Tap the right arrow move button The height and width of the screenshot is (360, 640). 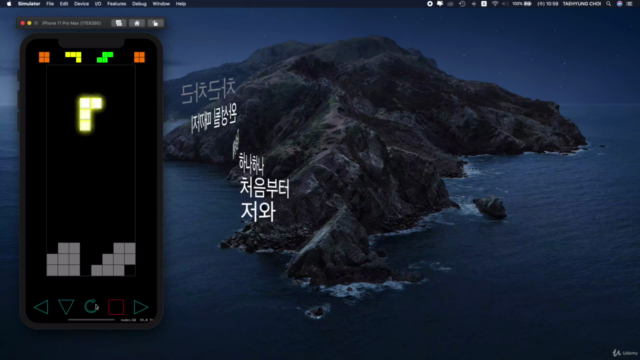tap(141, 307)
